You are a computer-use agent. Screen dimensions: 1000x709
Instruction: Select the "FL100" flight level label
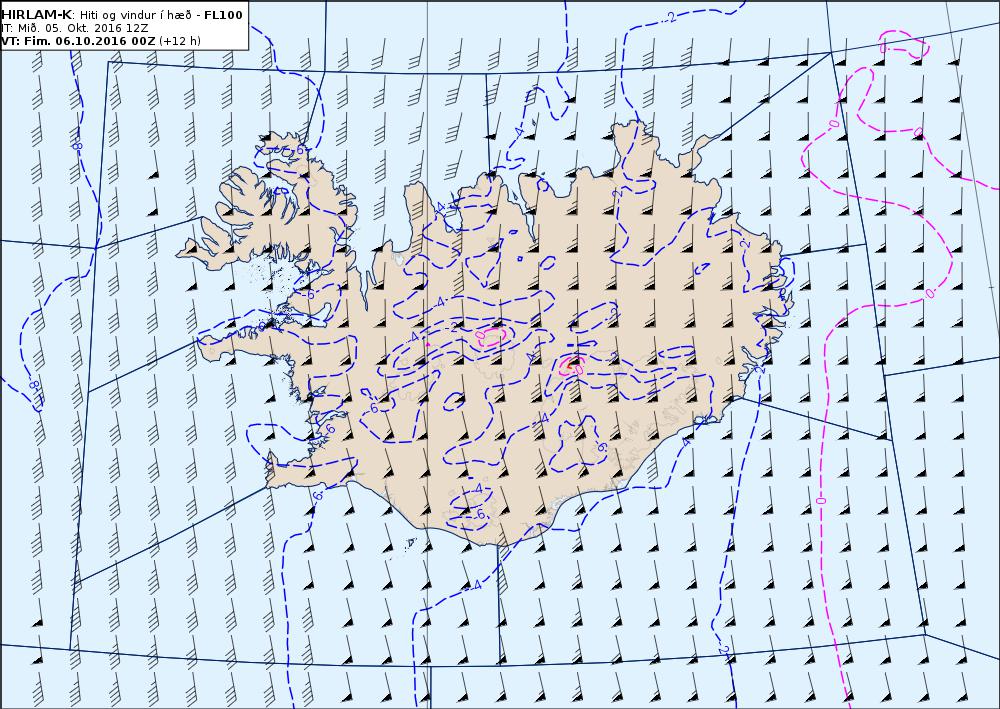(x=223, y=15)
